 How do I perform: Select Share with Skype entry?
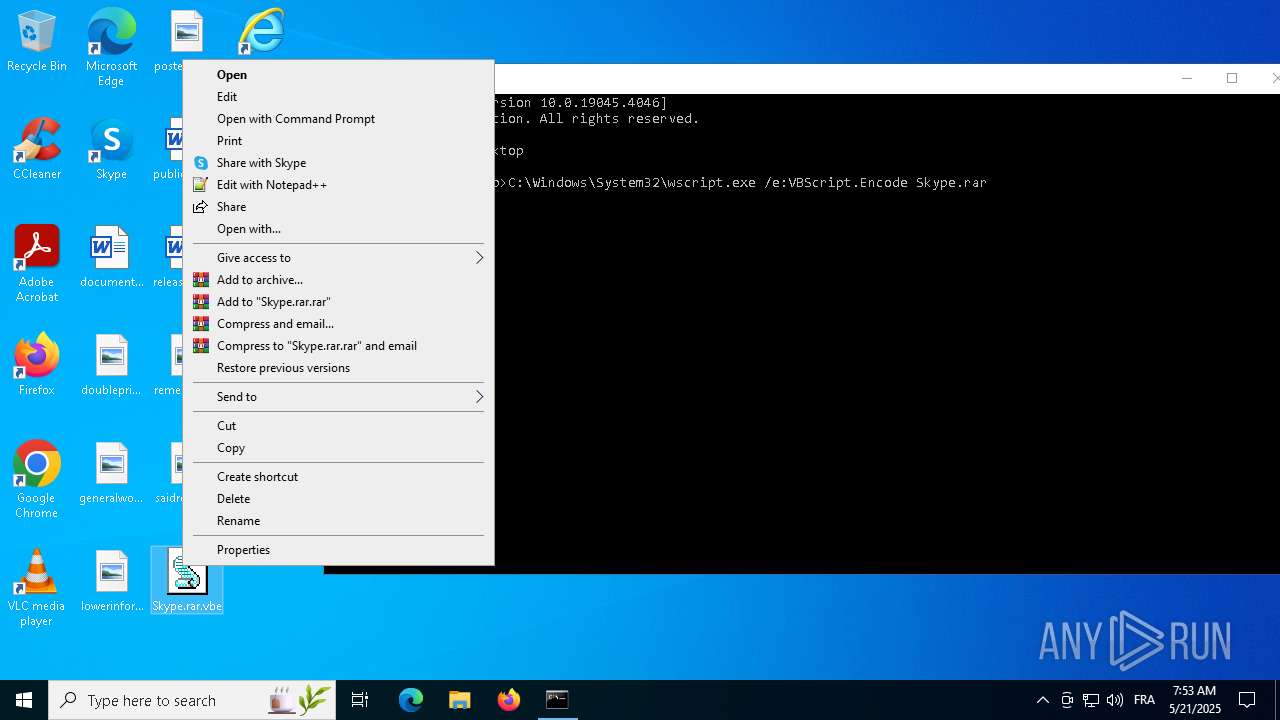coord(338,163)
